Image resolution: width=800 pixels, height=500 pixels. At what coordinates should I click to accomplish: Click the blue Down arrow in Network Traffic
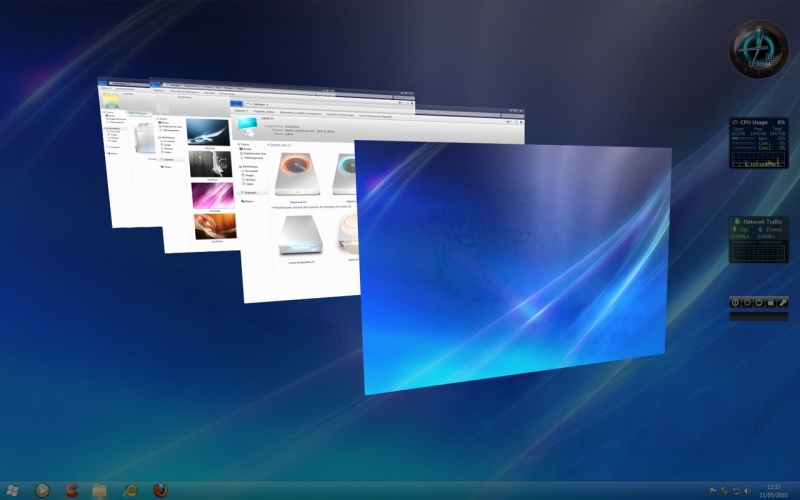point(760,230)
